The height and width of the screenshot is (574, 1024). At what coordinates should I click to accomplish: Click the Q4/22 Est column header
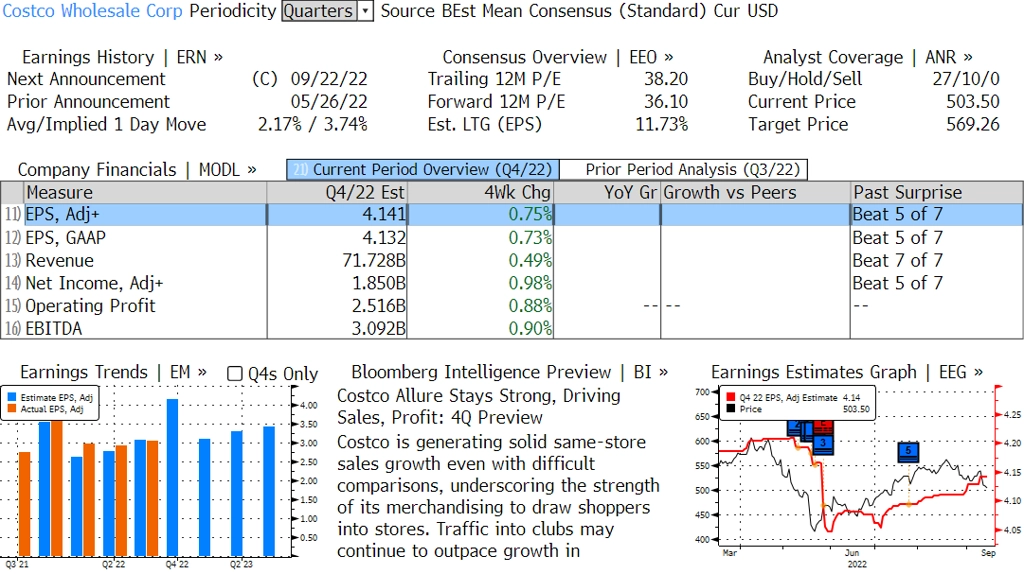point(336,193)
